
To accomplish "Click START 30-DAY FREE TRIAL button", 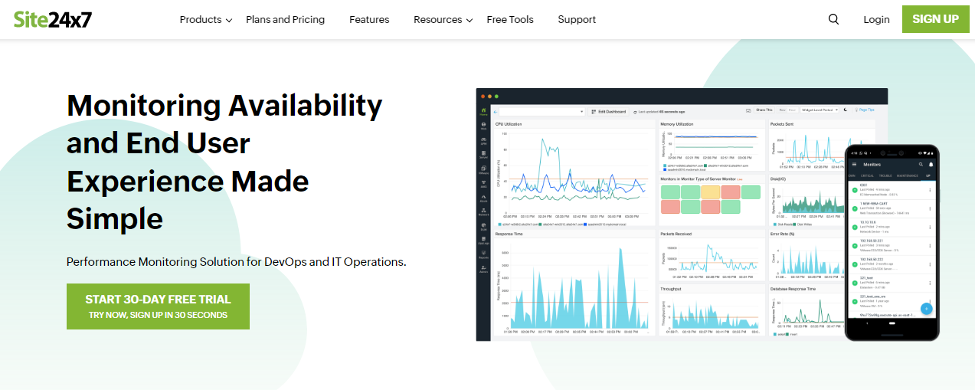I will coord(158,306).
